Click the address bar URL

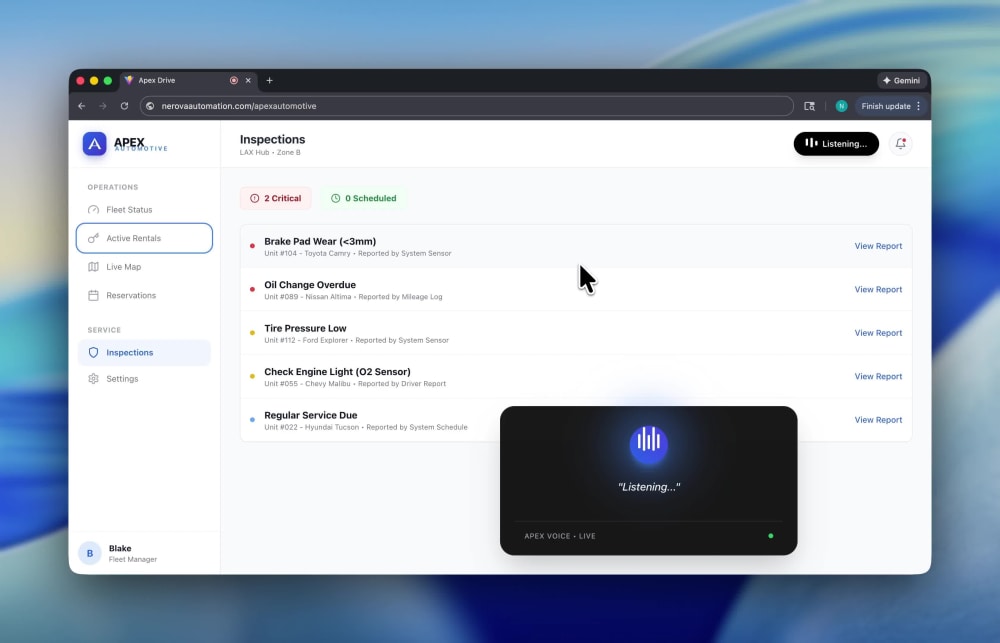[239, 106]
